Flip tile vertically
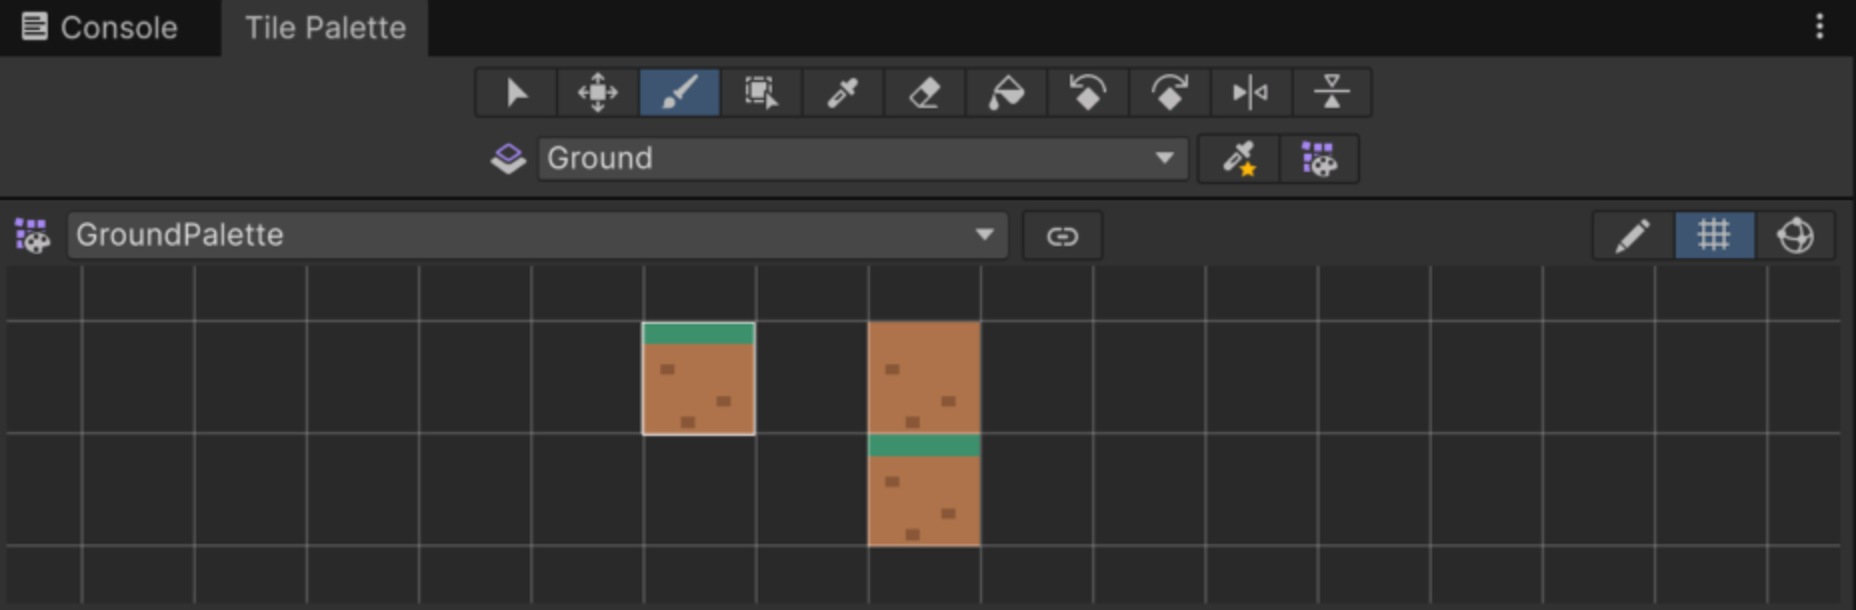This screenshot has height=610, width=1856. (1332, 93)
